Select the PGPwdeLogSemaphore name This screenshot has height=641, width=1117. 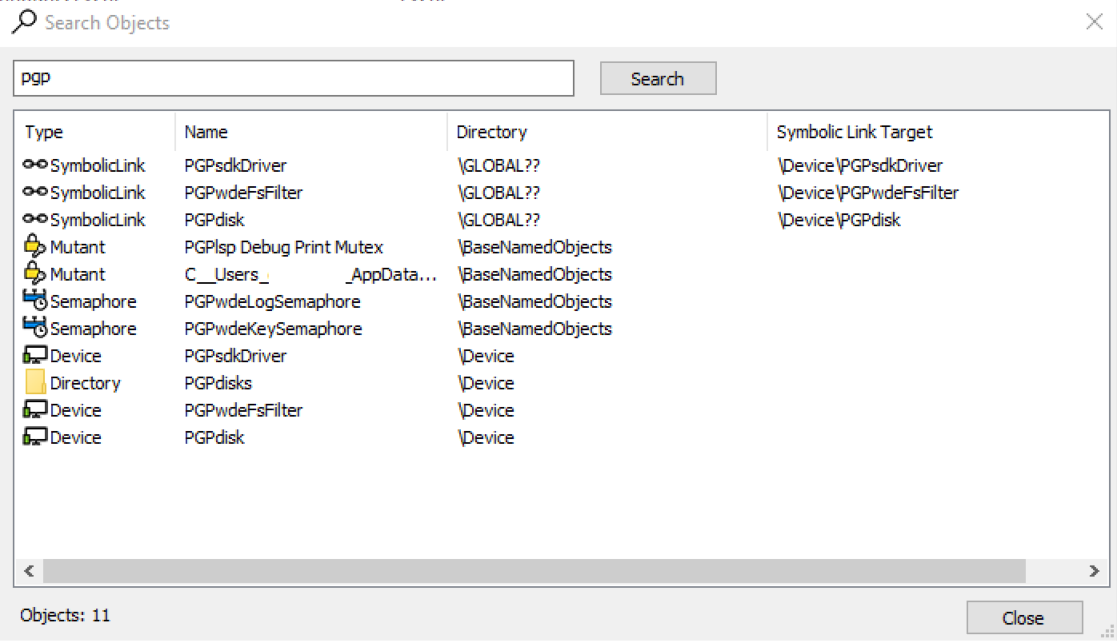272,301
